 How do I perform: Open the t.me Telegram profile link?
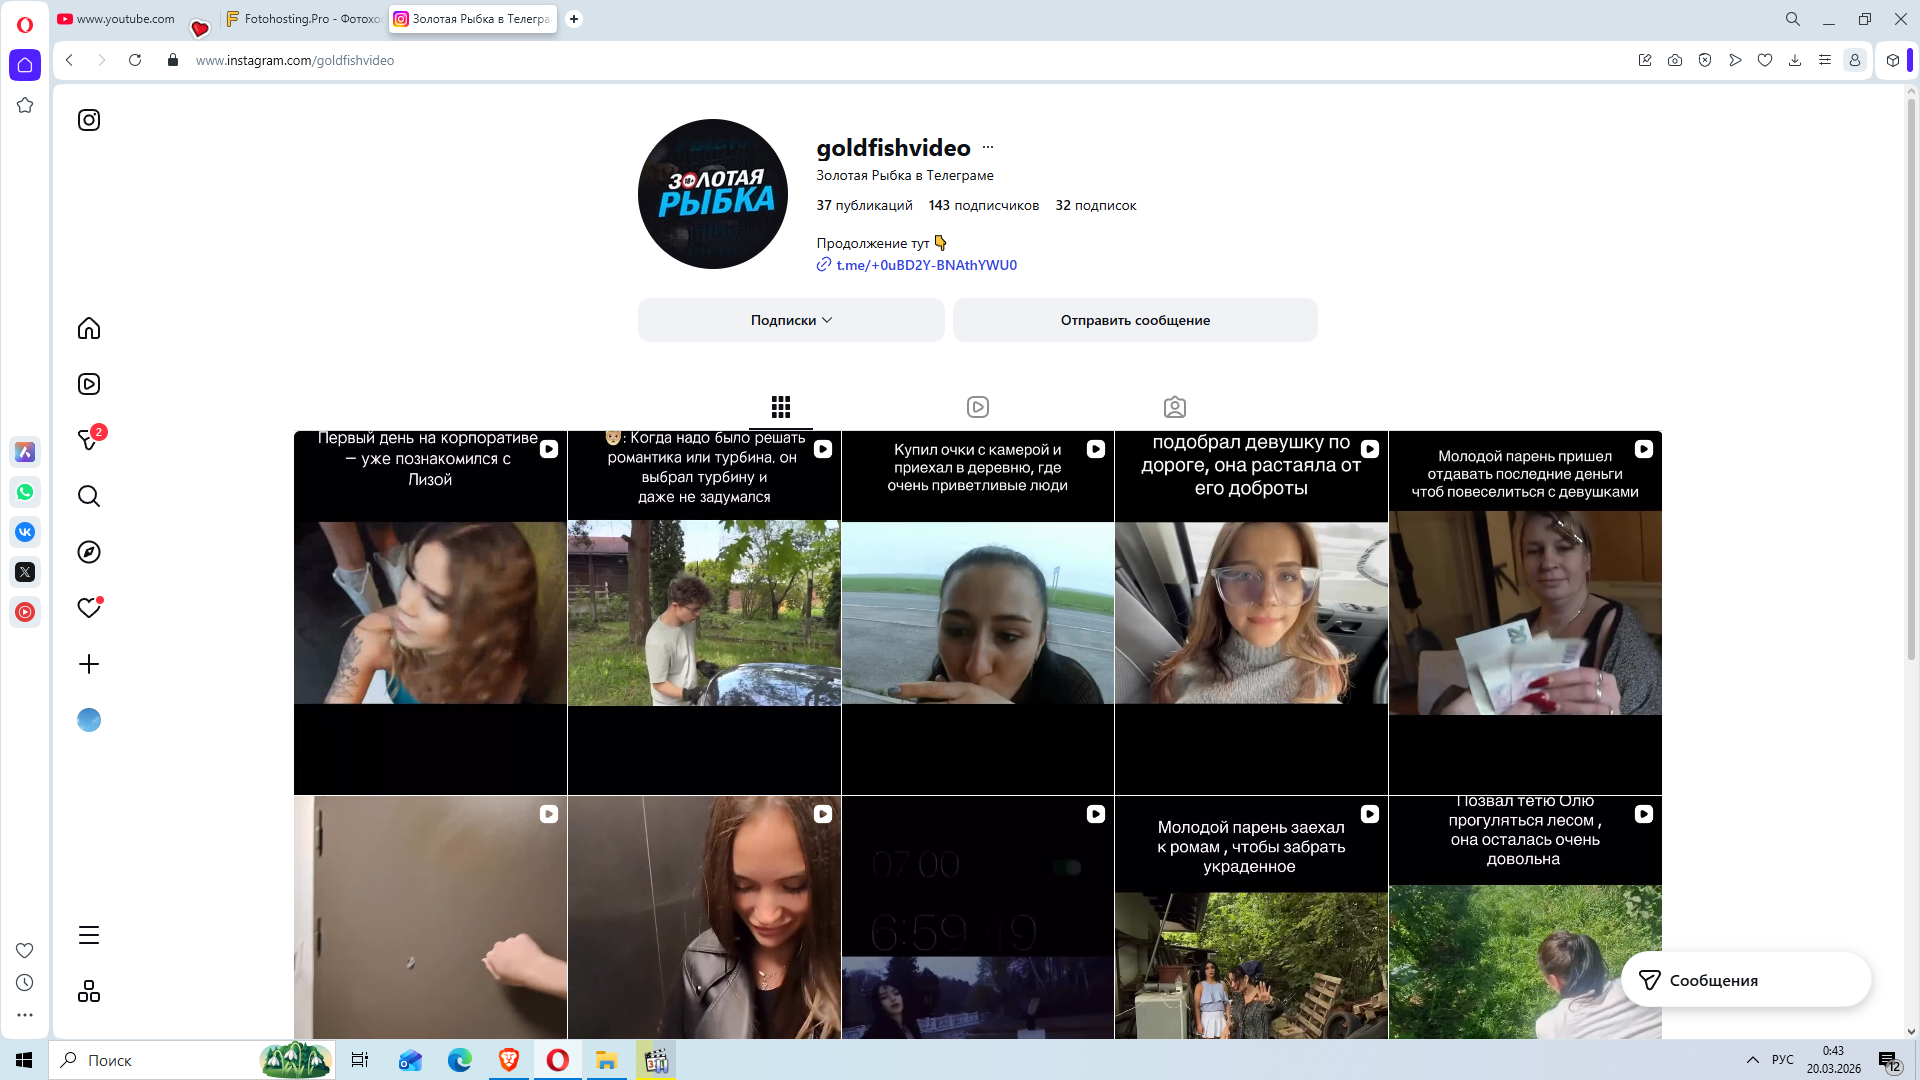coord(926,265)
